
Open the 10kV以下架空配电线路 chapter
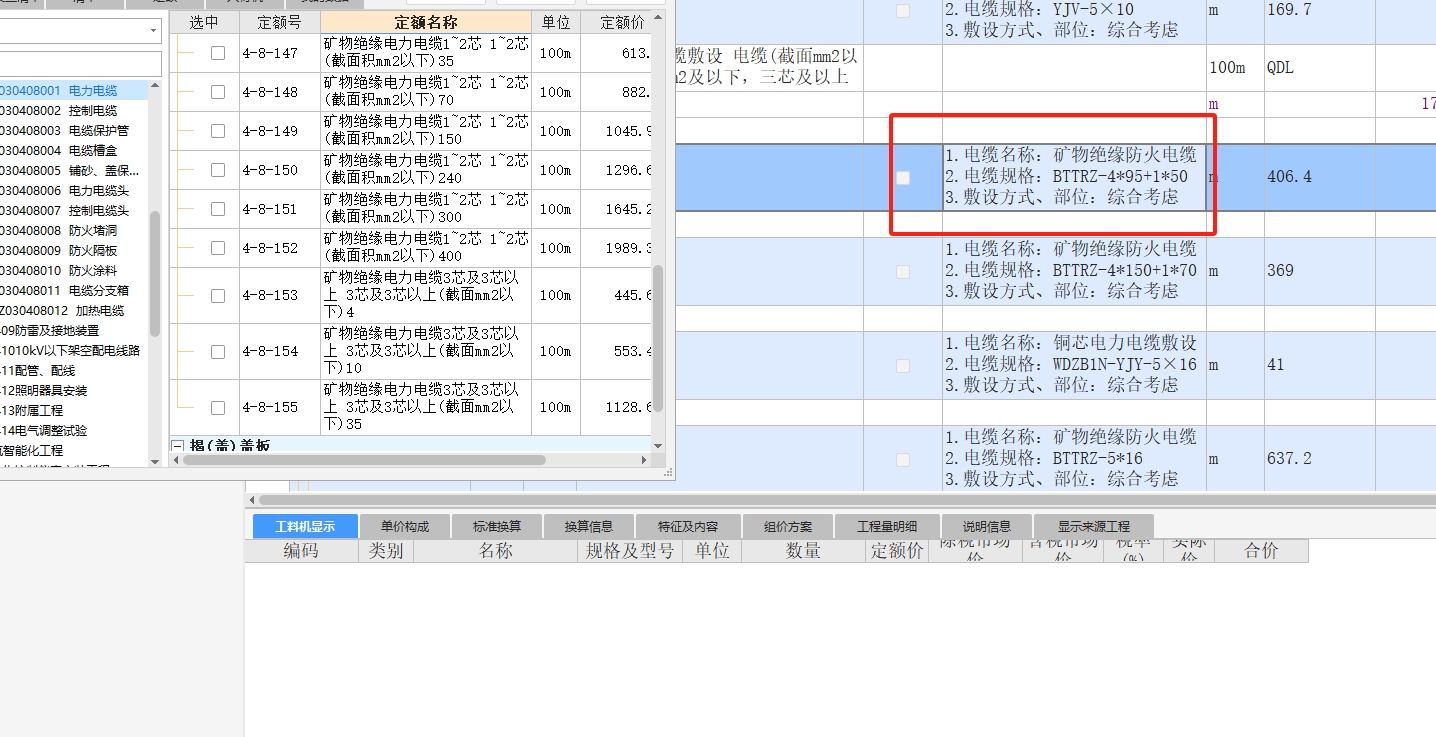70,351
